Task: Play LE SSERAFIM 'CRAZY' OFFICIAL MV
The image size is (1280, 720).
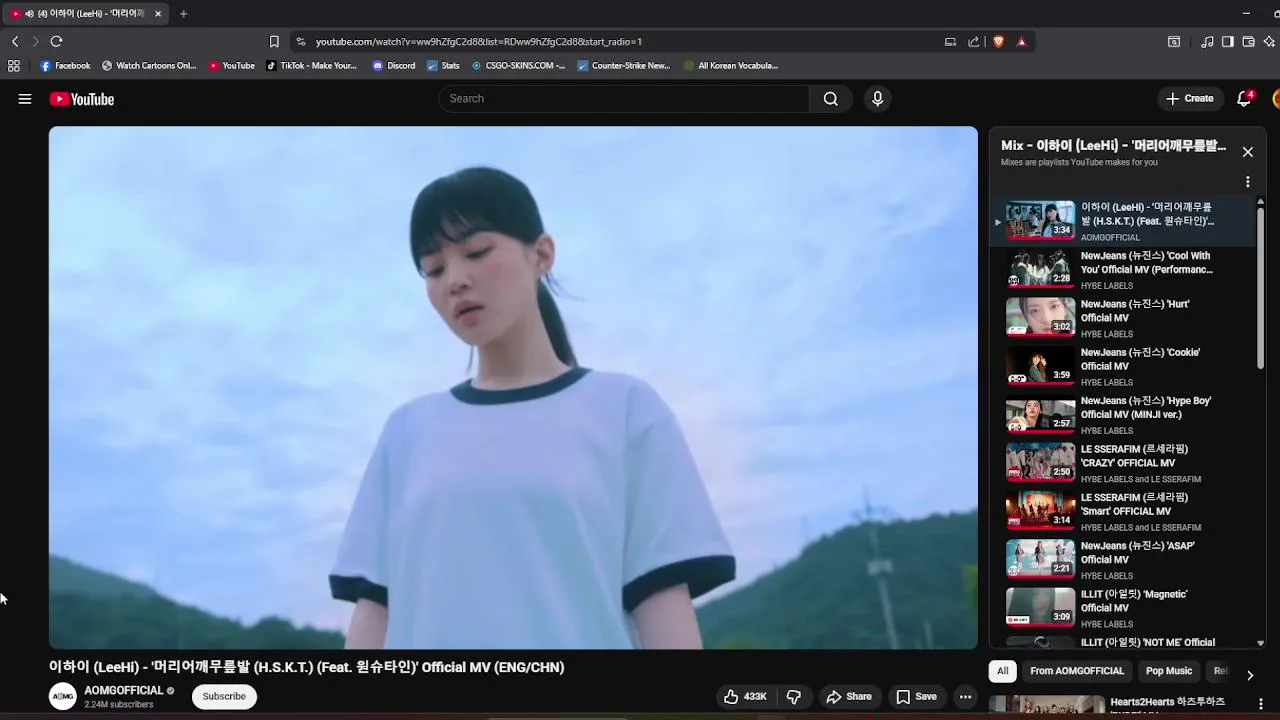Action: click(x=1122, y=463)
